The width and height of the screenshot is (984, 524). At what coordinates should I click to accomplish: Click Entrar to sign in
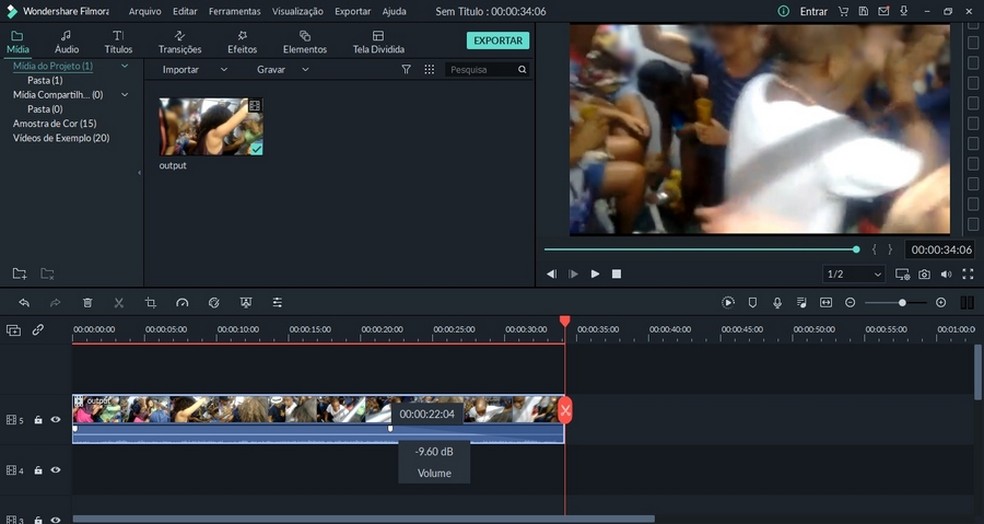click(x=813, y=11)
